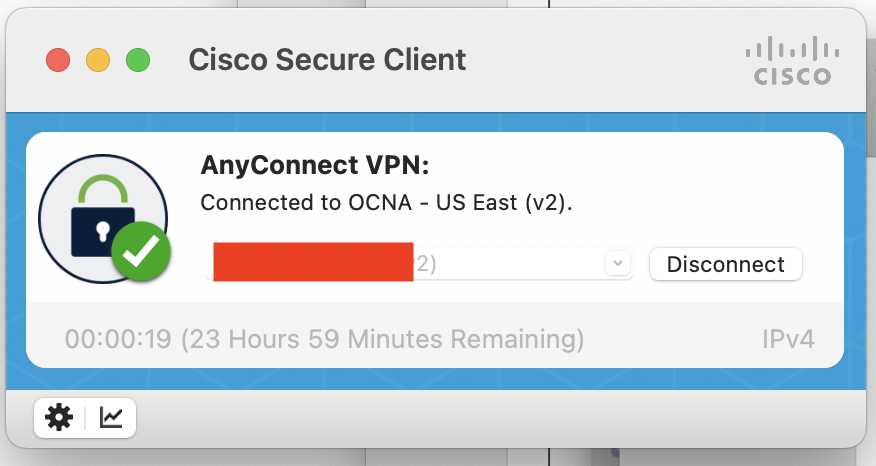876x466 pixels.
Task: Click the Cisco logo
Action: click(x=792, y=60)
